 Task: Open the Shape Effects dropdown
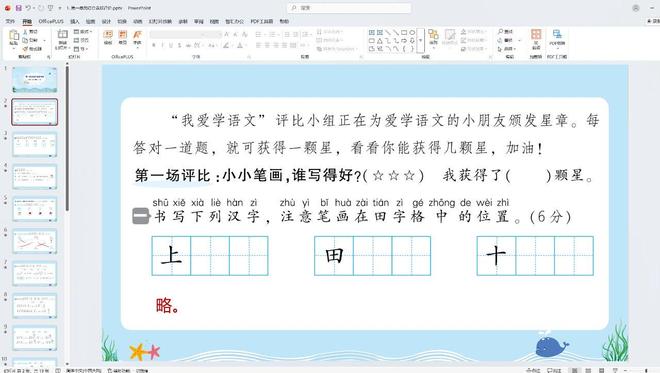tap(473, 49)
